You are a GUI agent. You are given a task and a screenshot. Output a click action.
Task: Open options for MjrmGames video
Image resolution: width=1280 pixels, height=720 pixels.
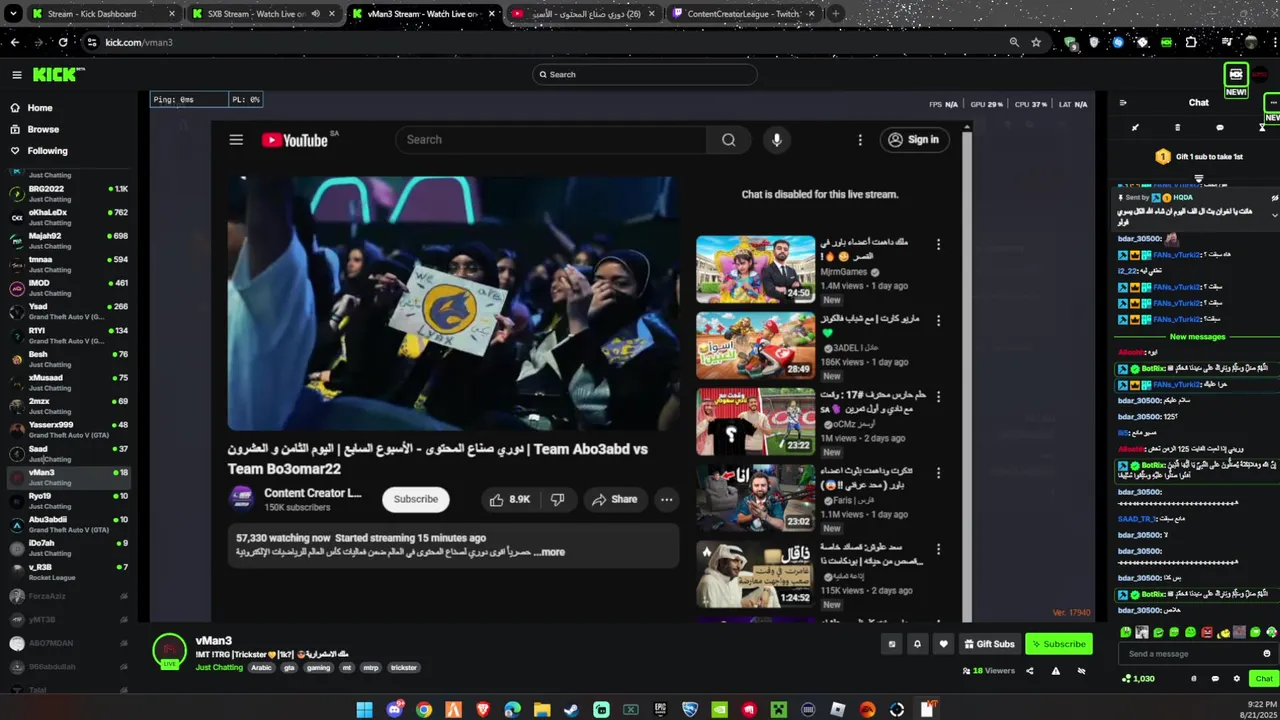point(938,244)
